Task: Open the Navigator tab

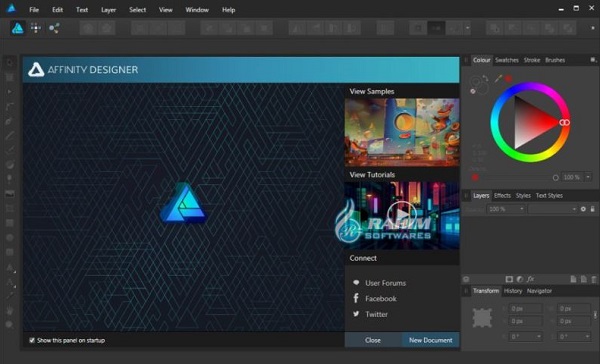Action: (539, 291)
